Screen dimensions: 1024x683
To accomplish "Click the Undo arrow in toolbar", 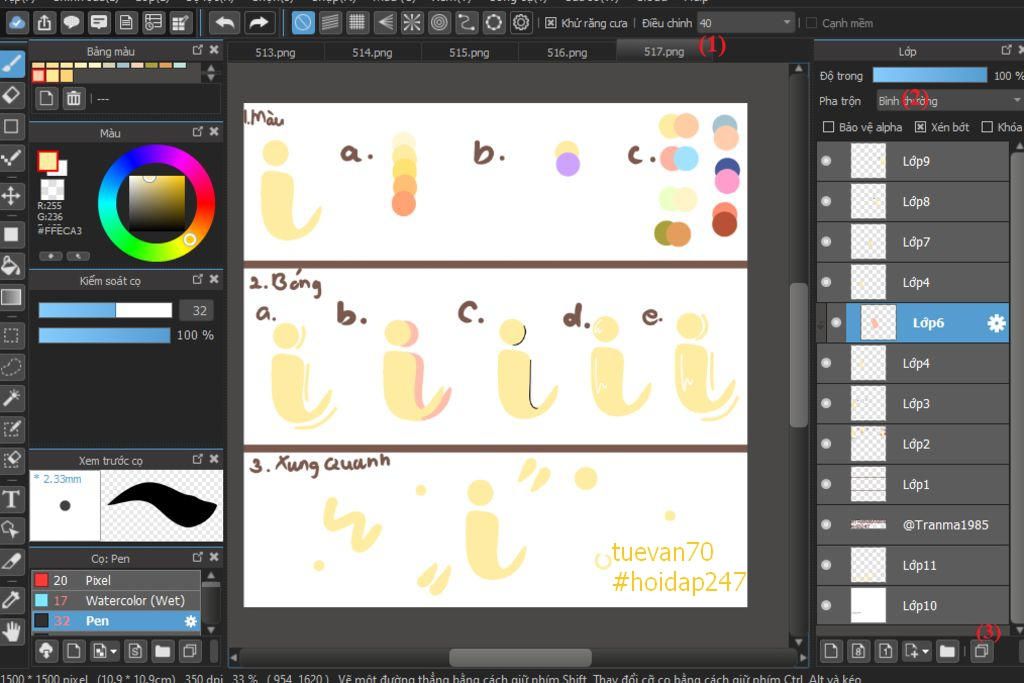I will click(225, 24).
